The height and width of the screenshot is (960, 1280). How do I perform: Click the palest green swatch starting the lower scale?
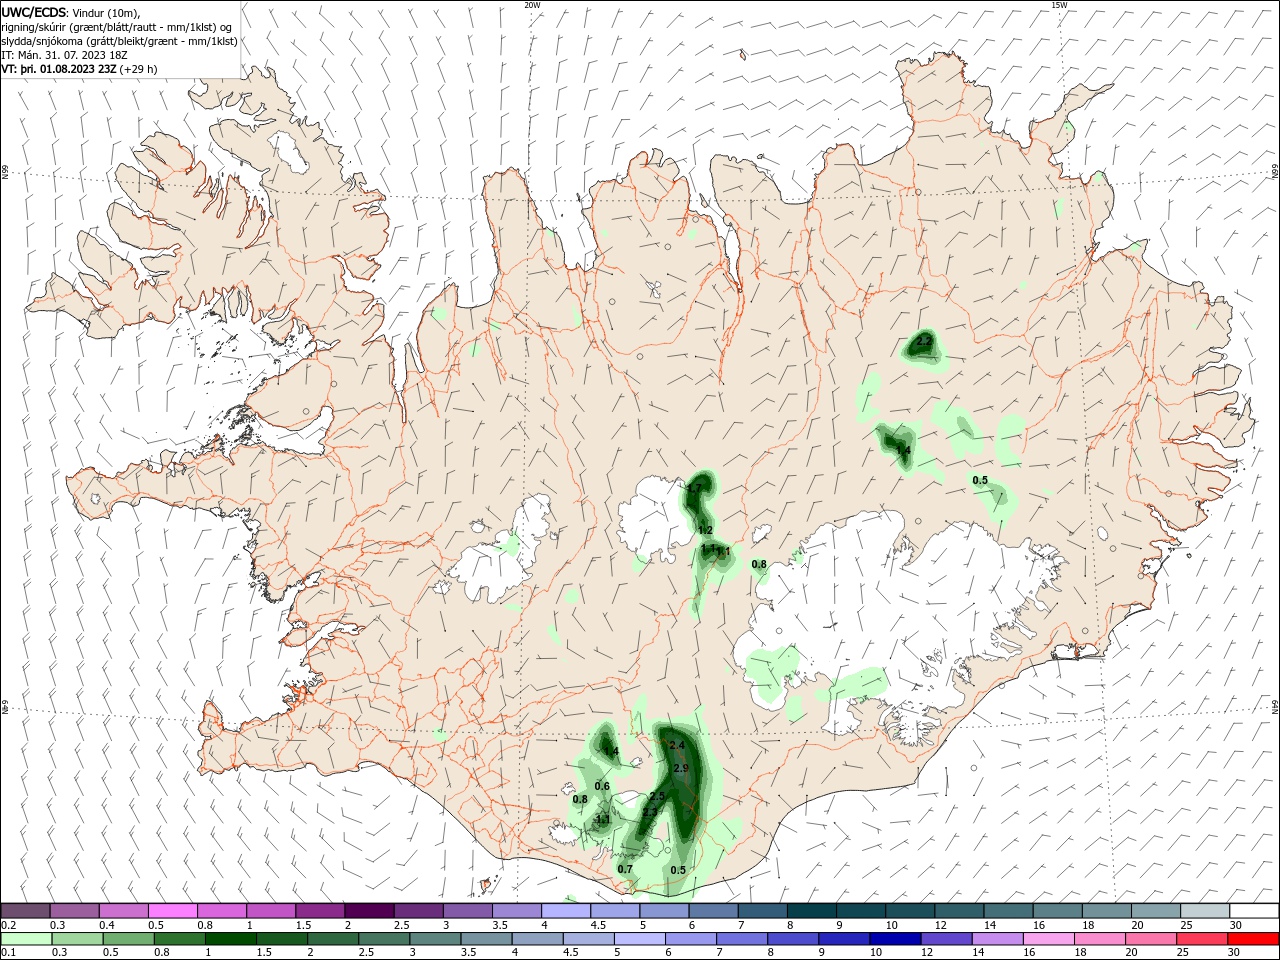pos(25,939)
